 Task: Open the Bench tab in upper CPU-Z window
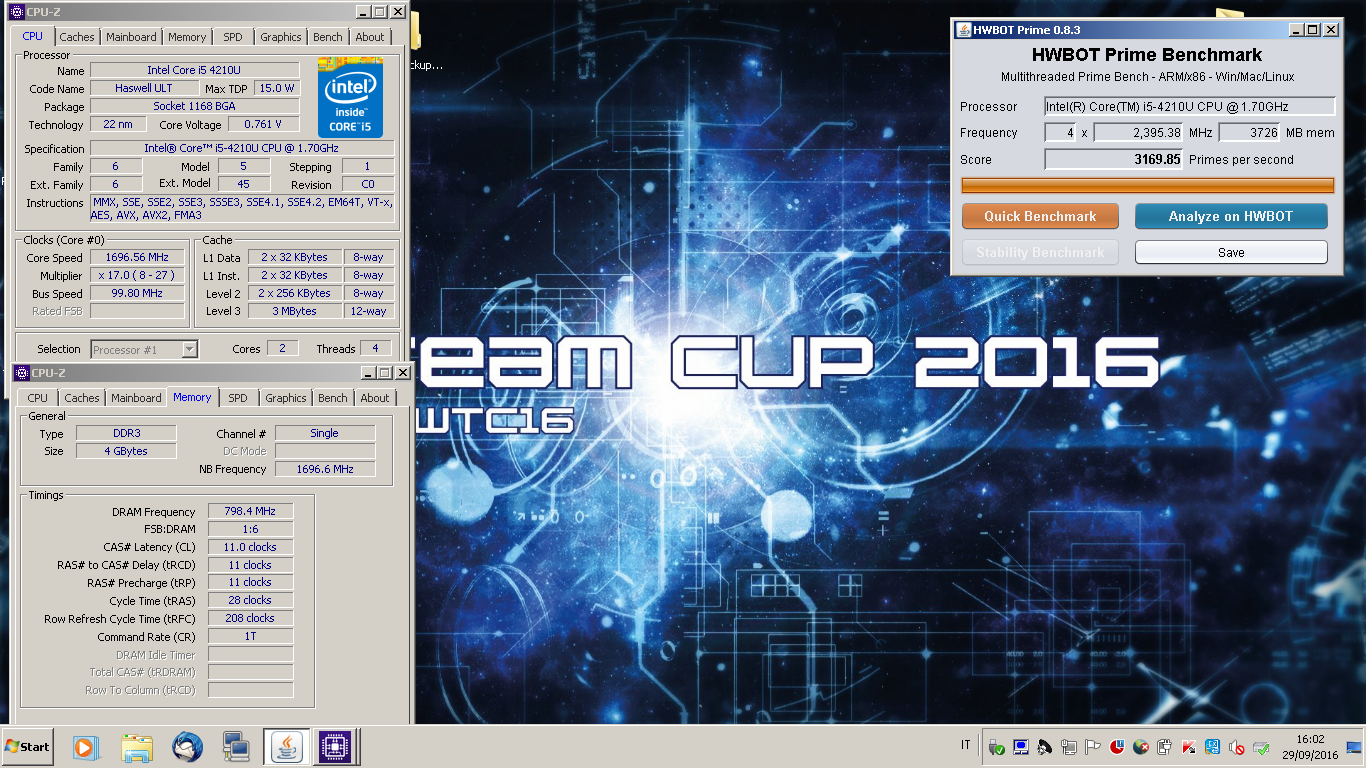pyautogui.click(x=327, y=37)
